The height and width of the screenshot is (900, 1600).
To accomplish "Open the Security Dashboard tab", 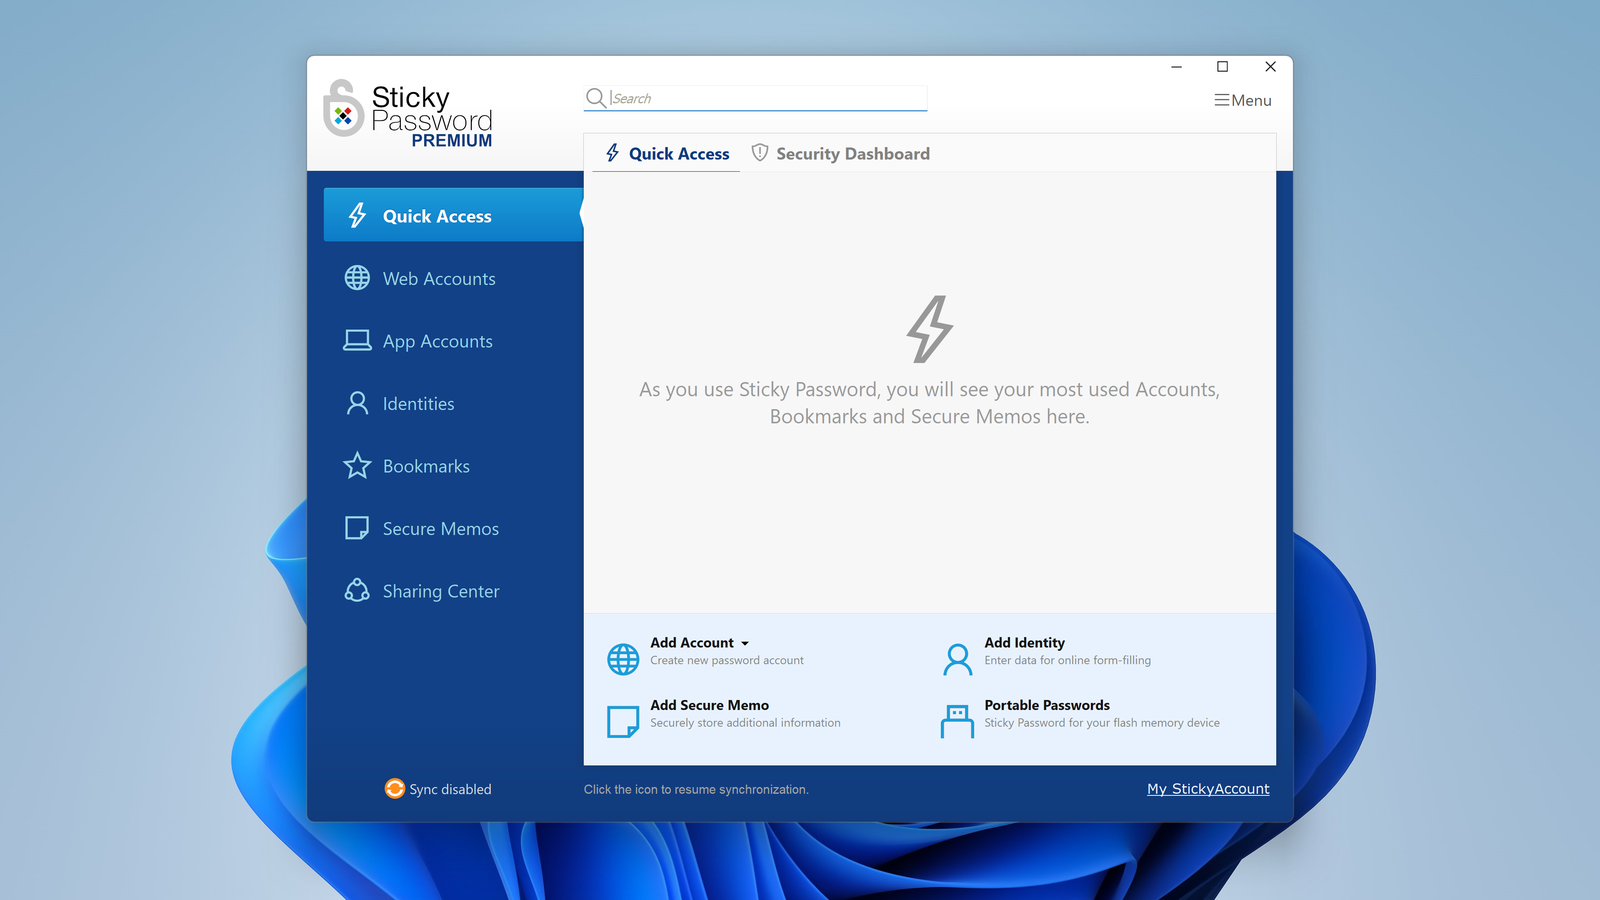I will coord(841,154).
